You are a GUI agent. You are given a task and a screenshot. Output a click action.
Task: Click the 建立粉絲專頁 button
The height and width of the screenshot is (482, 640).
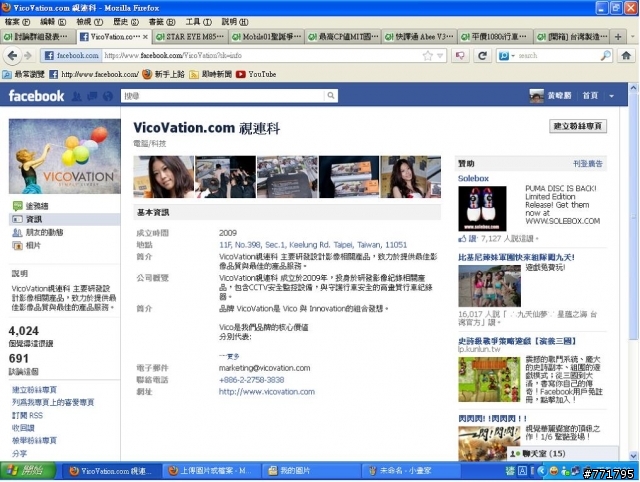click(x=578, y=126)
